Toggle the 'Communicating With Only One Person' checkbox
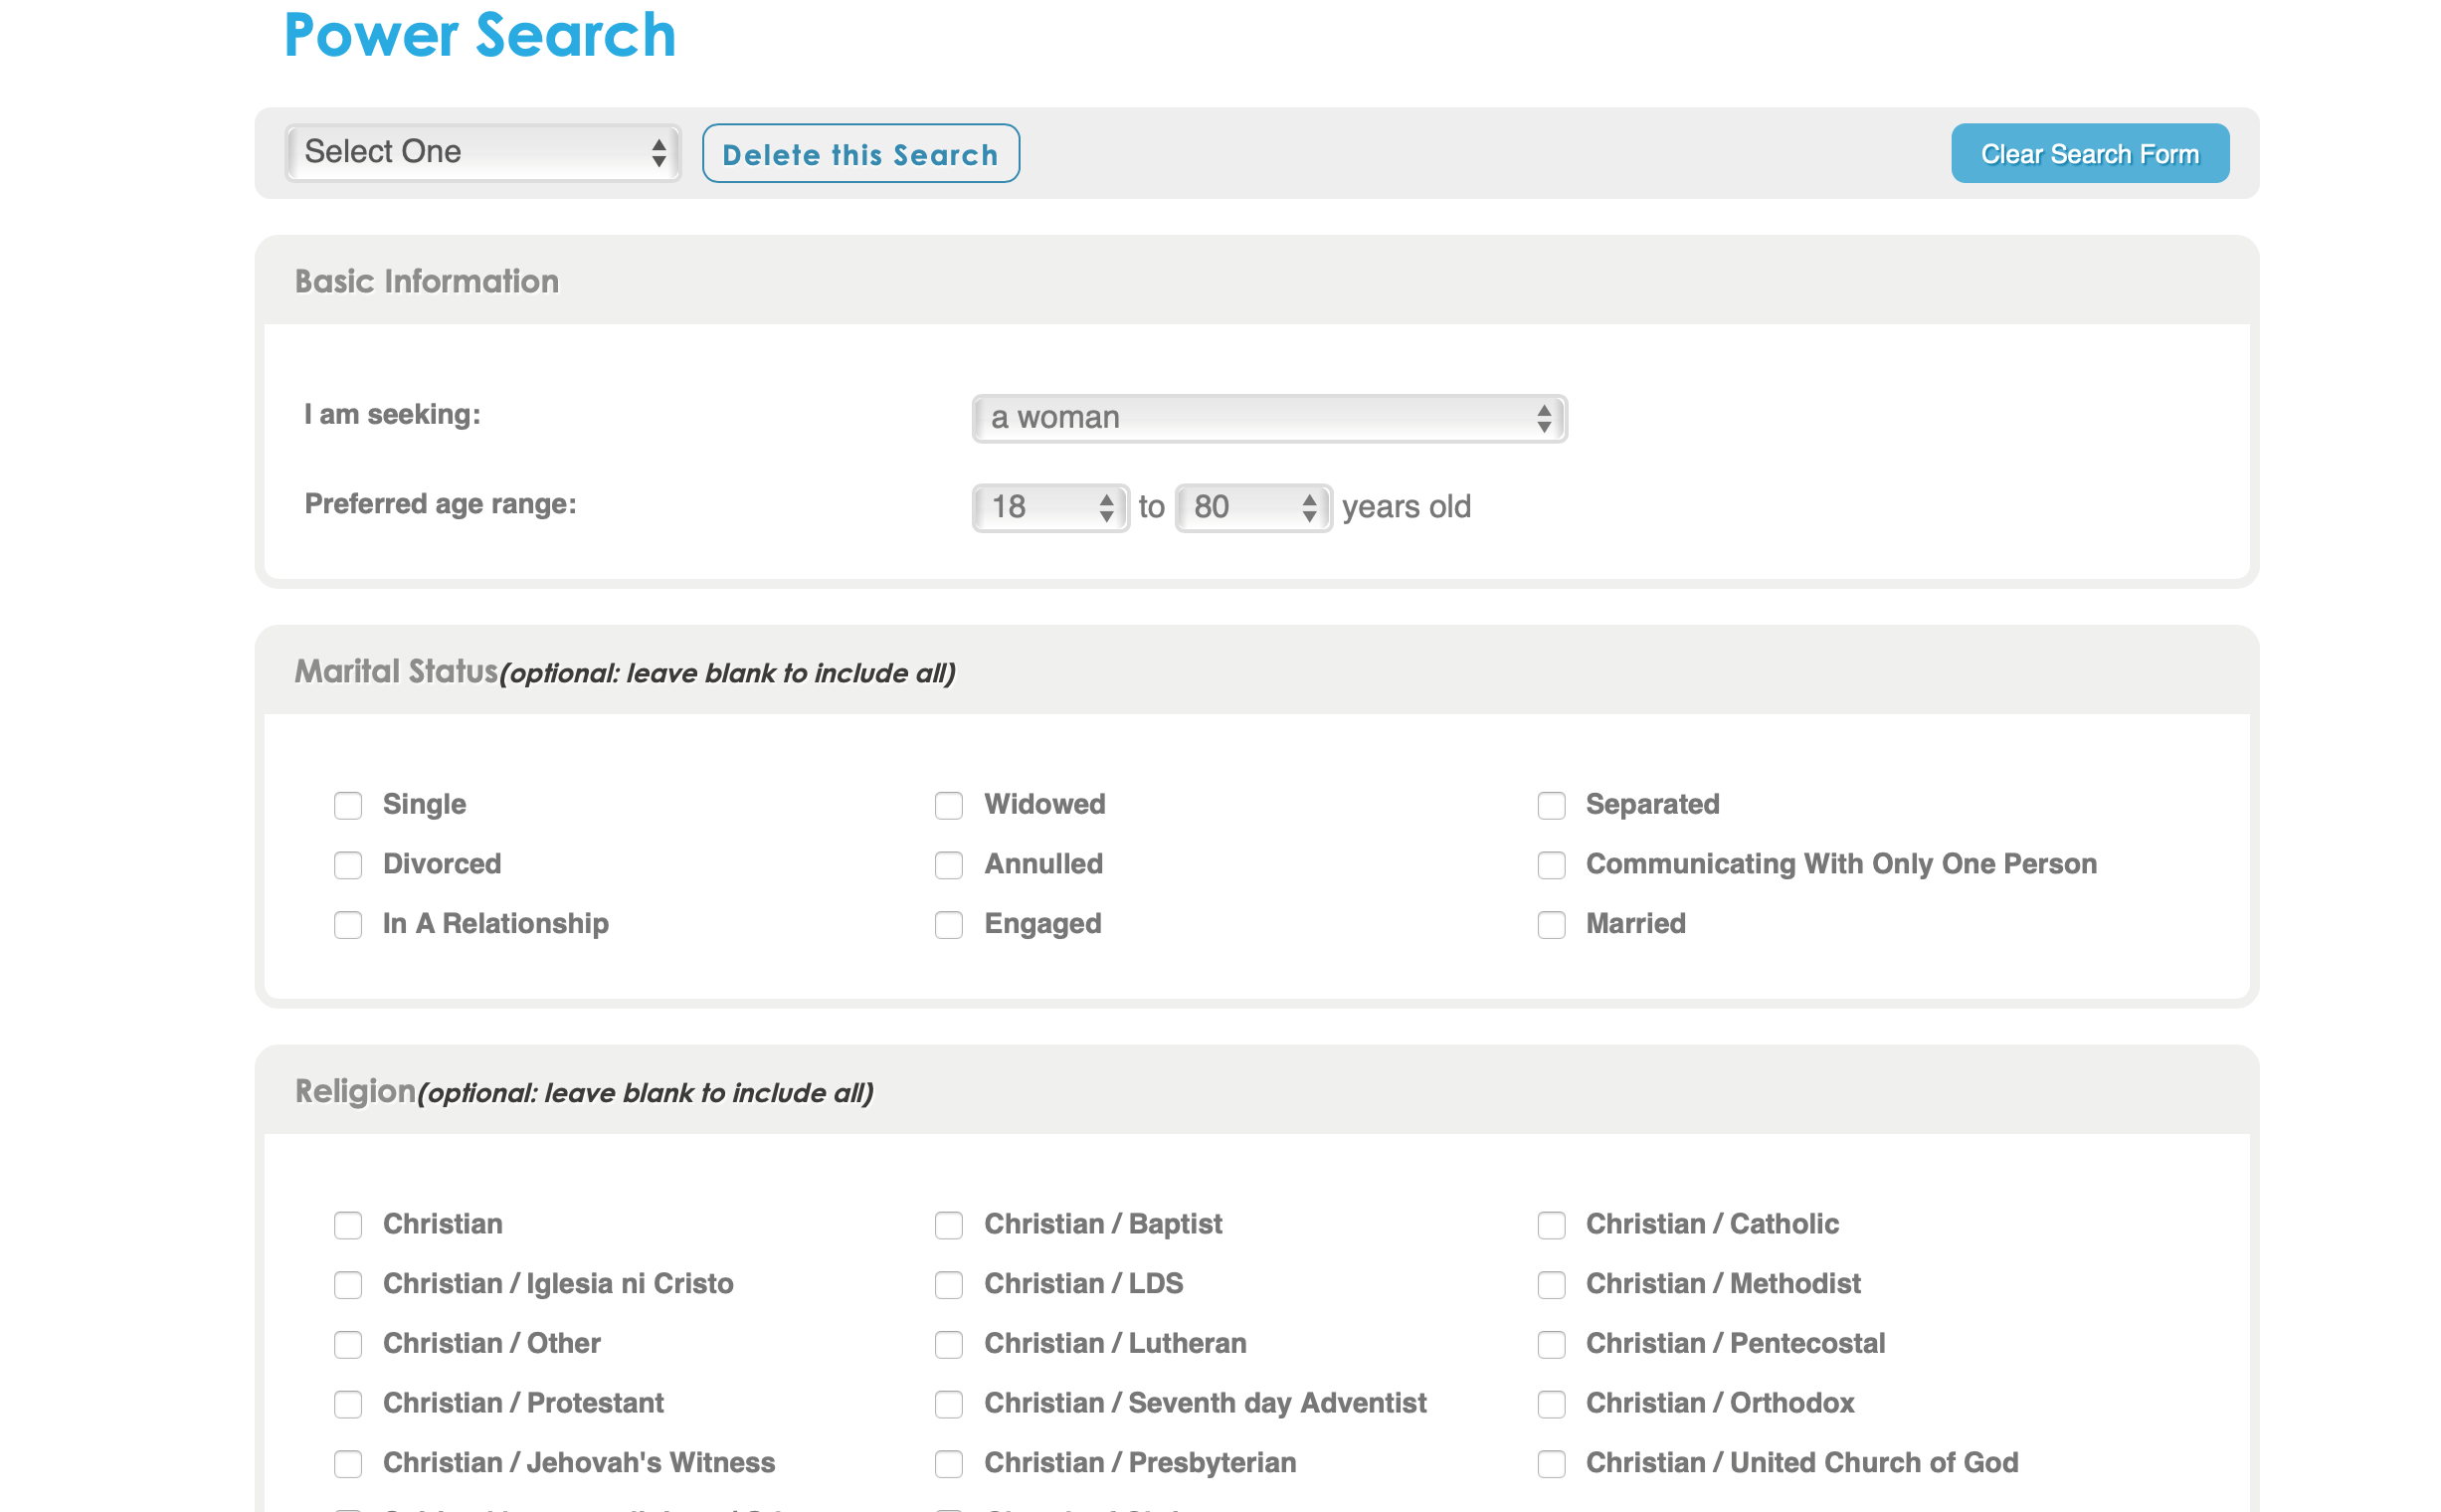Viewport: 2441px width, 1512px height. tap(1552, 863)
